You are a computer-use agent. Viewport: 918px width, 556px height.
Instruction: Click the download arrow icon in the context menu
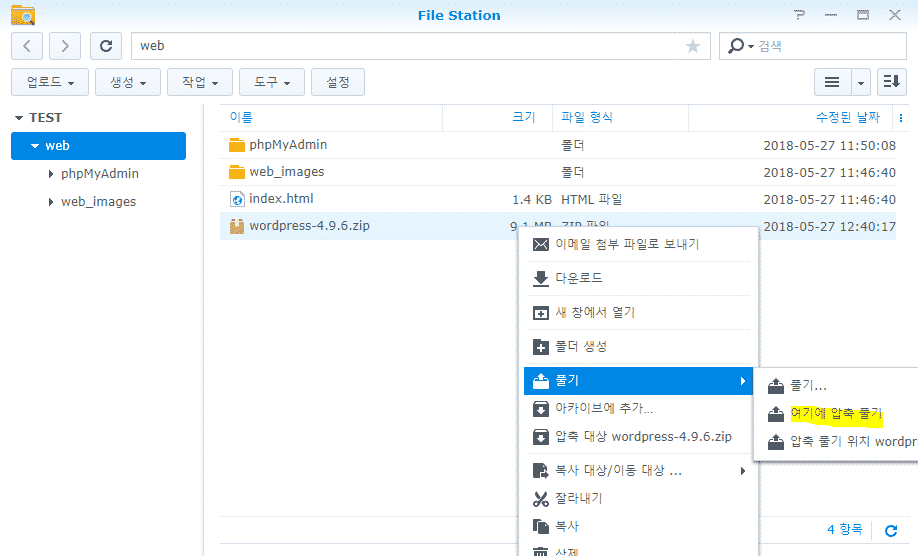click(x=540, y=279)
